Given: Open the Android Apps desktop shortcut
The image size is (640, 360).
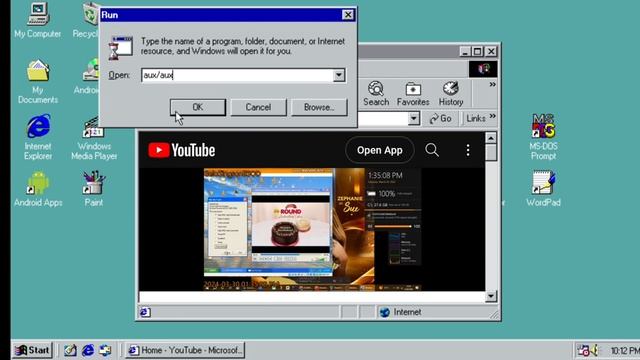Looking at the screenshot, I should click(38, 189).
